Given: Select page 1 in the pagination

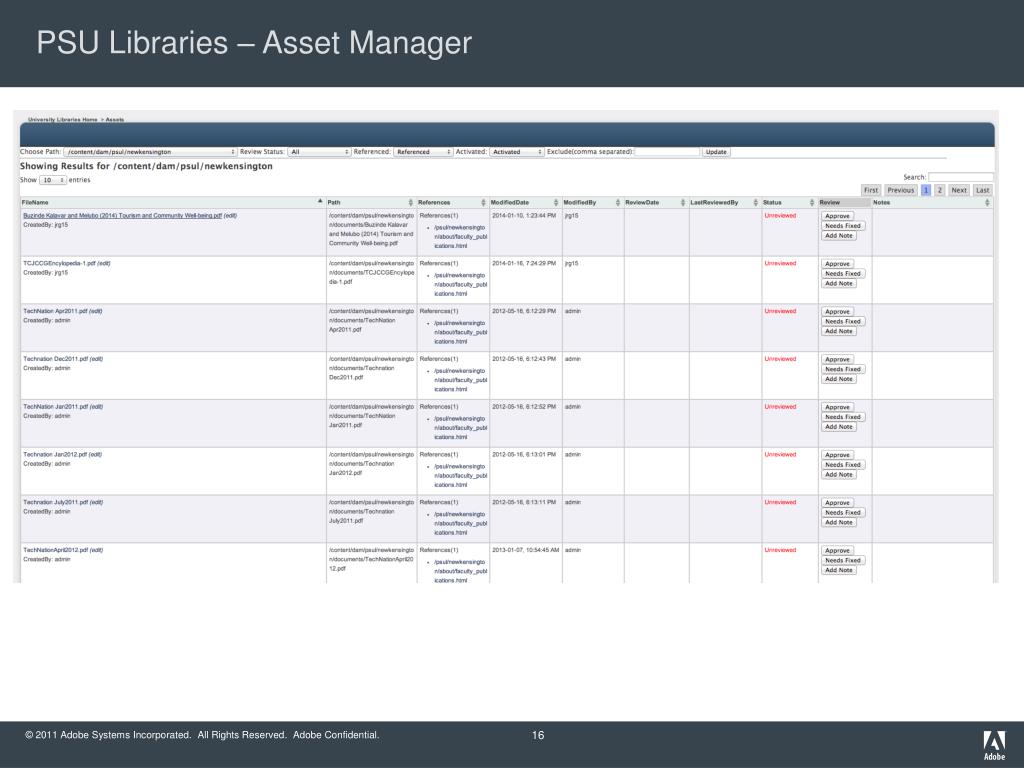Looking at the screenshot, I should pyautogui.click(x=925, y=190).
